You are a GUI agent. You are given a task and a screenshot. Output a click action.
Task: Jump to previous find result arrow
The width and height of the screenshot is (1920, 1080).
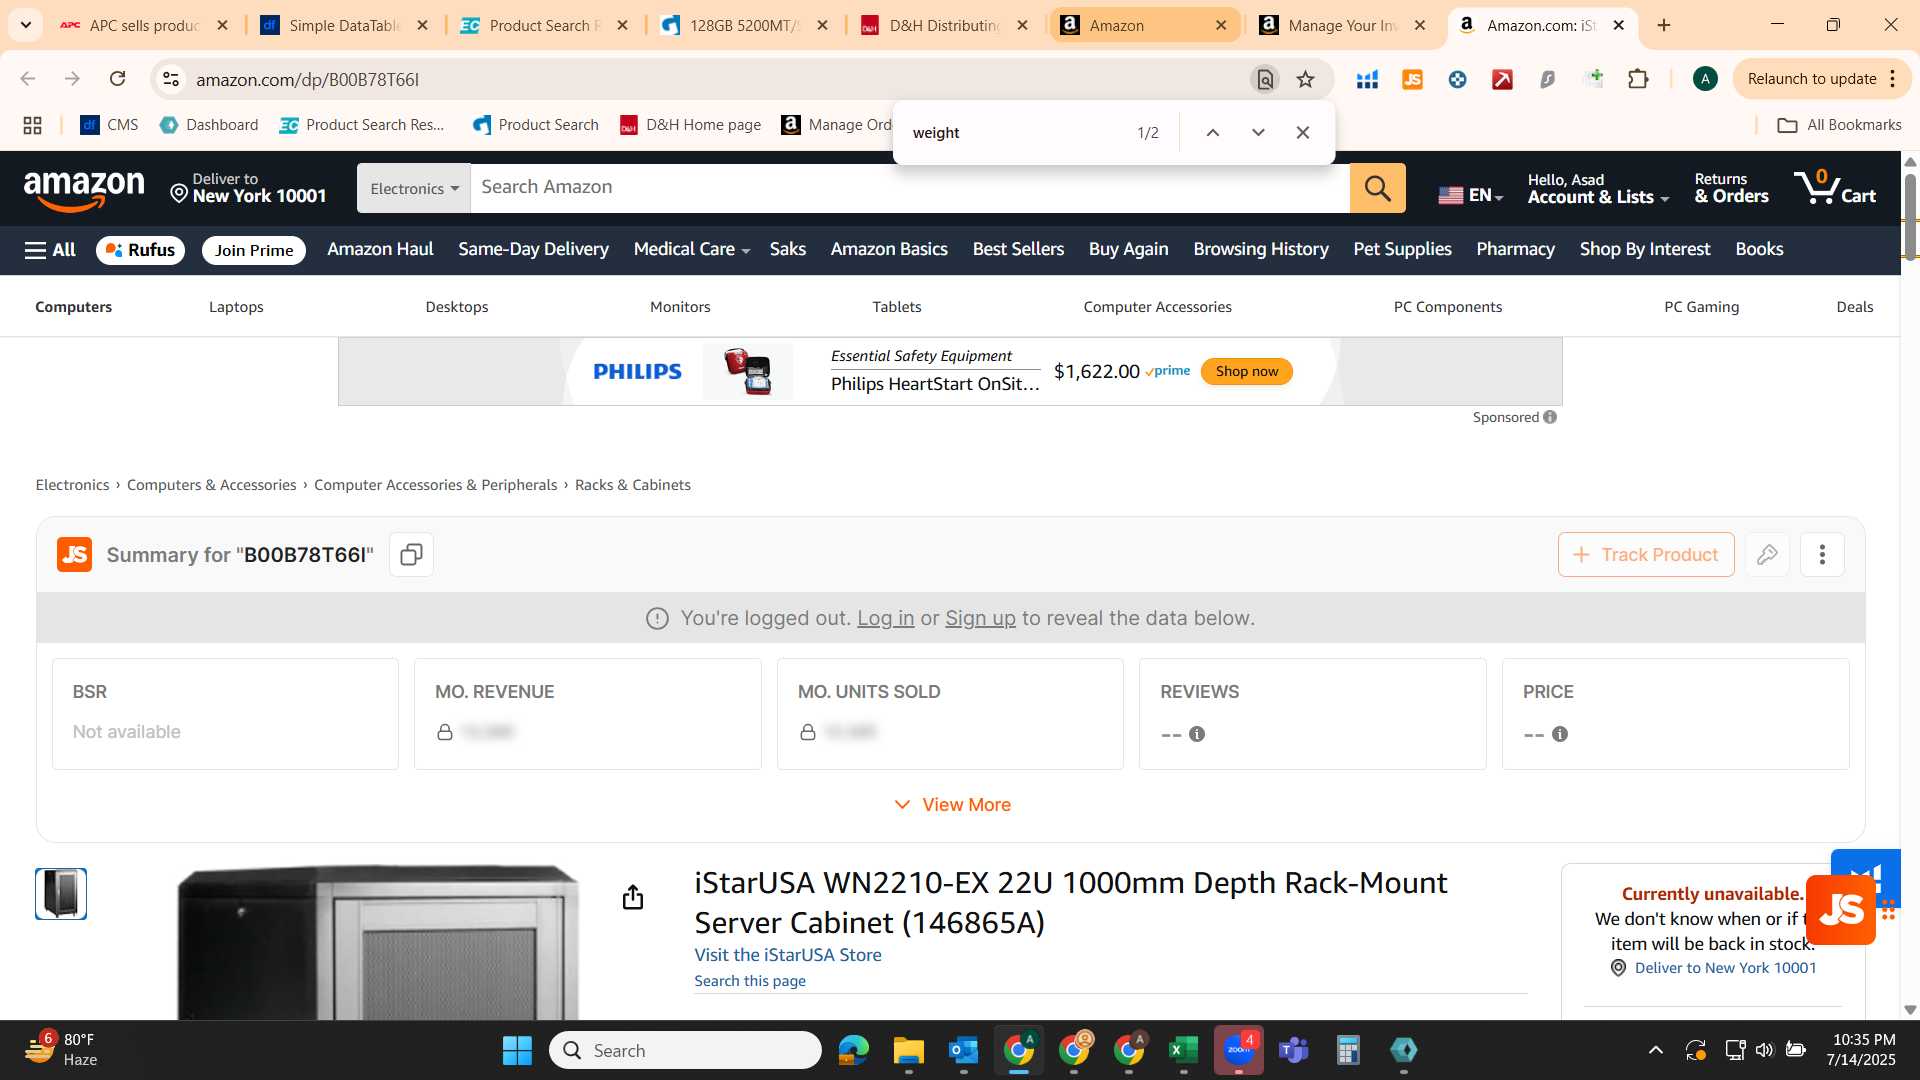click(x=1212, y=132)
